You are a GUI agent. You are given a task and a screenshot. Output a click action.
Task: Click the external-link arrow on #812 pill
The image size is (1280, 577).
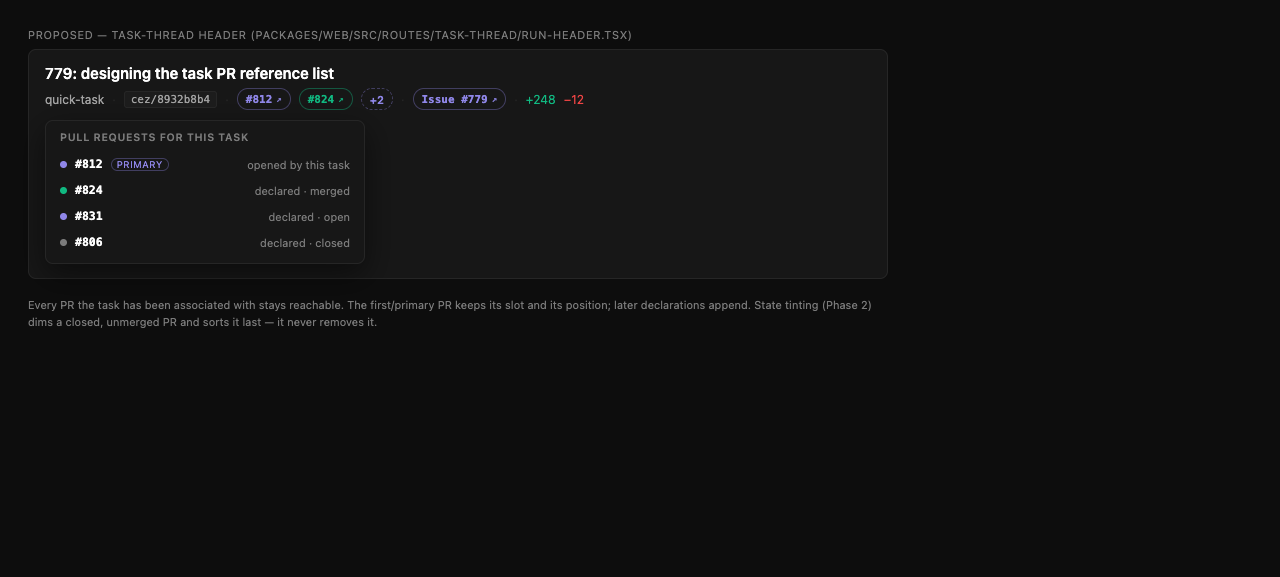[279, 100]
